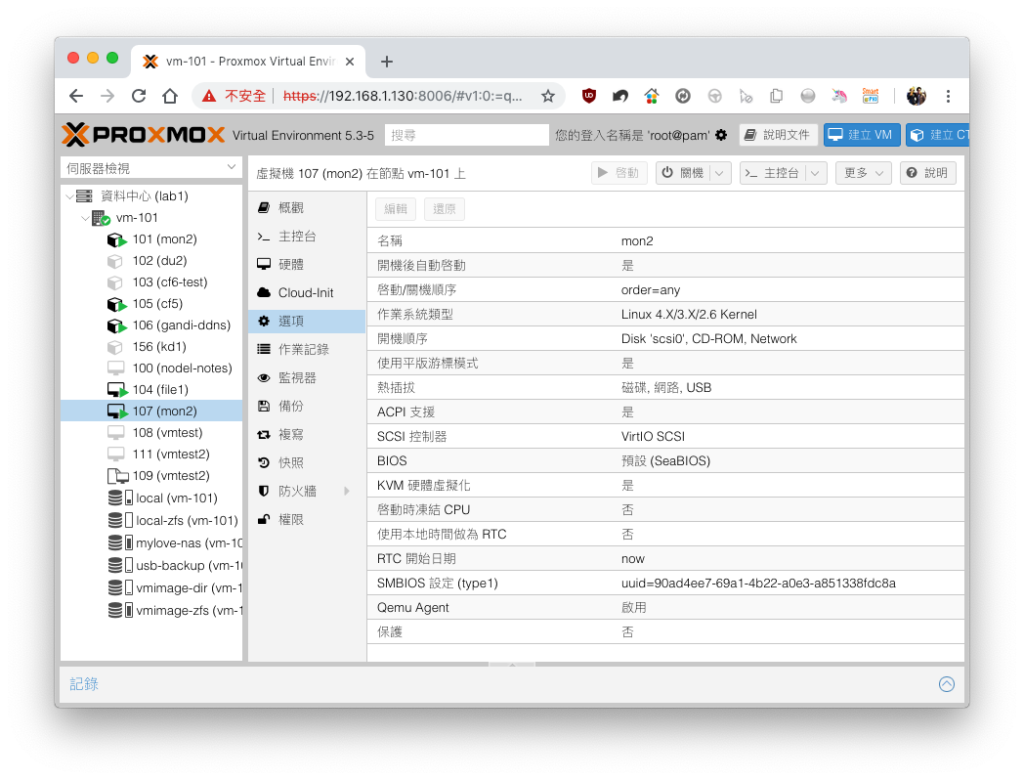The width and height of the screenshot is (1024, 780).
Task: Open the Cloud-Init tab
Action: pos(307,293)
